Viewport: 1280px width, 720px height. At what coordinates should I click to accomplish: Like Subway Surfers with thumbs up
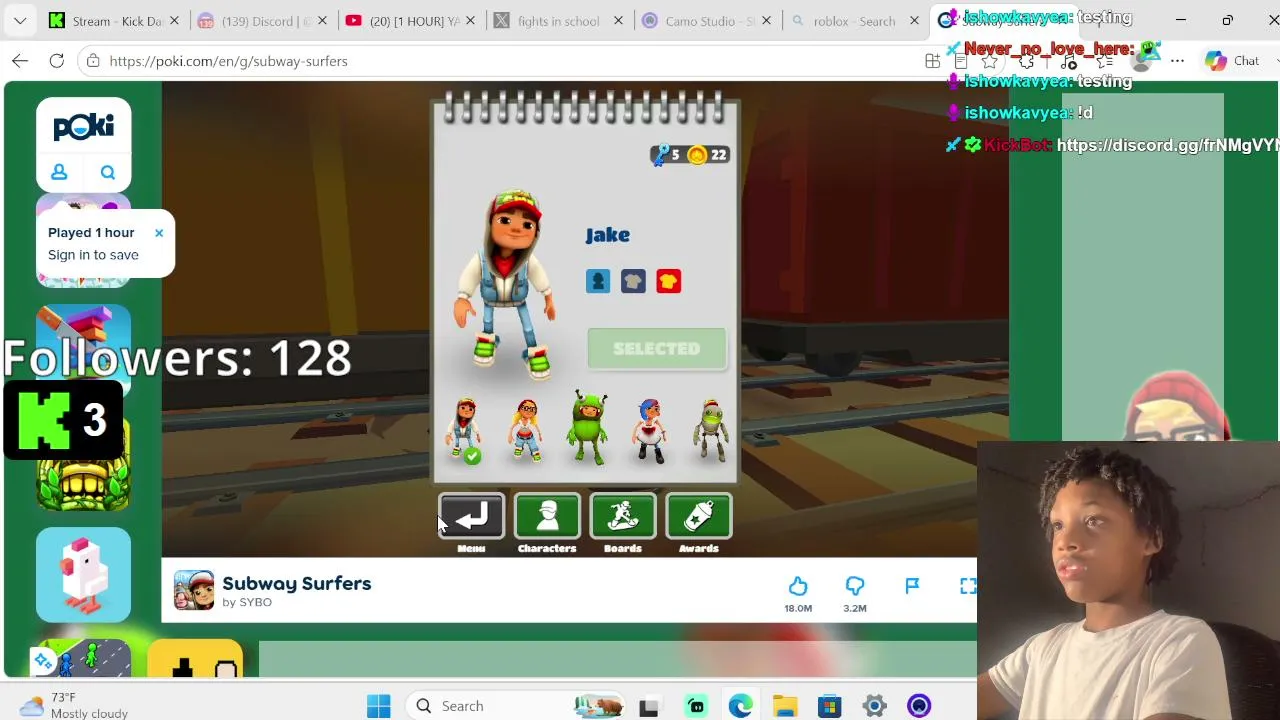798,586
